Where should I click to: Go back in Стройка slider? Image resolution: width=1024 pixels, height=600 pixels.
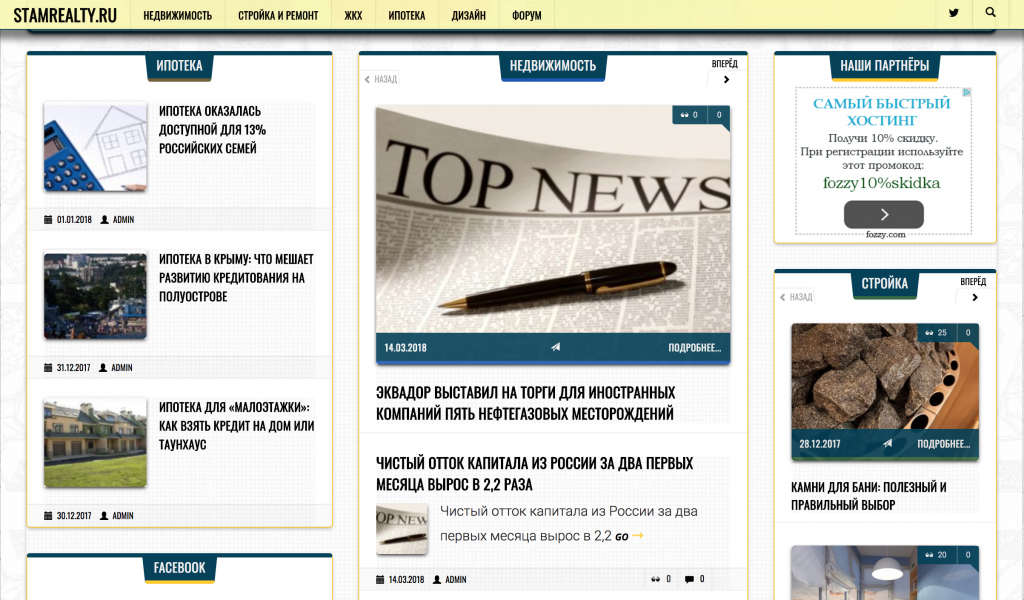(x=796, y=297)
